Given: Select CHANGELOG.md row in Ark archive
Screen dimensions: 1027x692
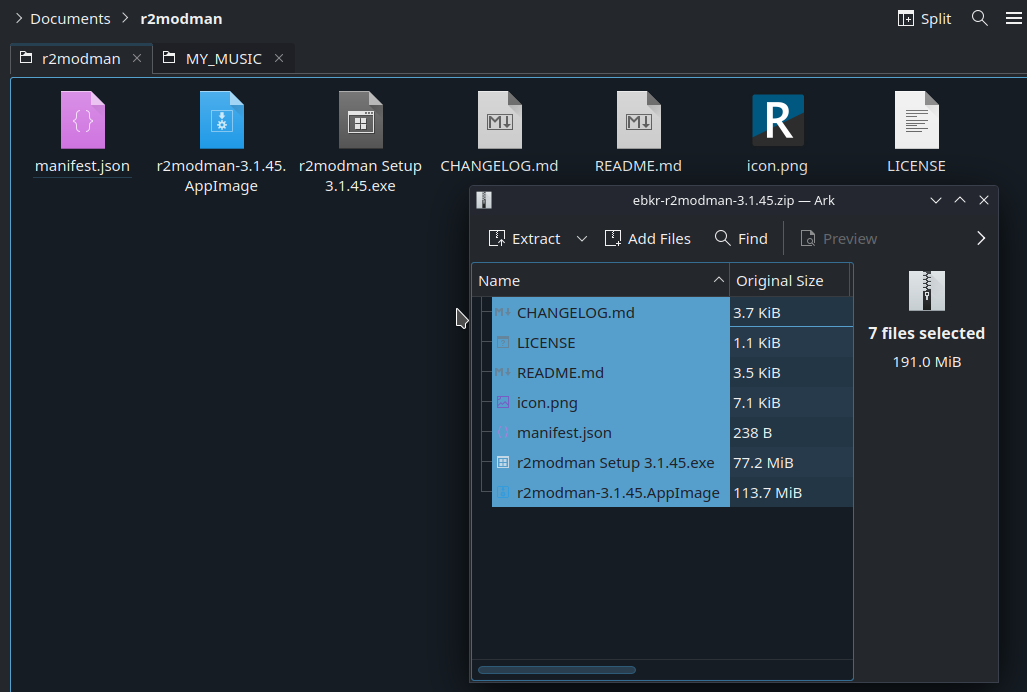Looking at the screenshot, I should point(610,313).
